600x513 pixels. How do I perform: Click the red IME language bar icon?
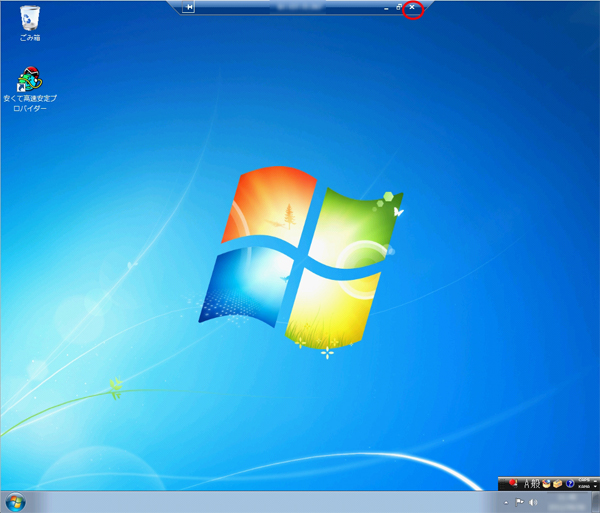[x=513, y=483]
